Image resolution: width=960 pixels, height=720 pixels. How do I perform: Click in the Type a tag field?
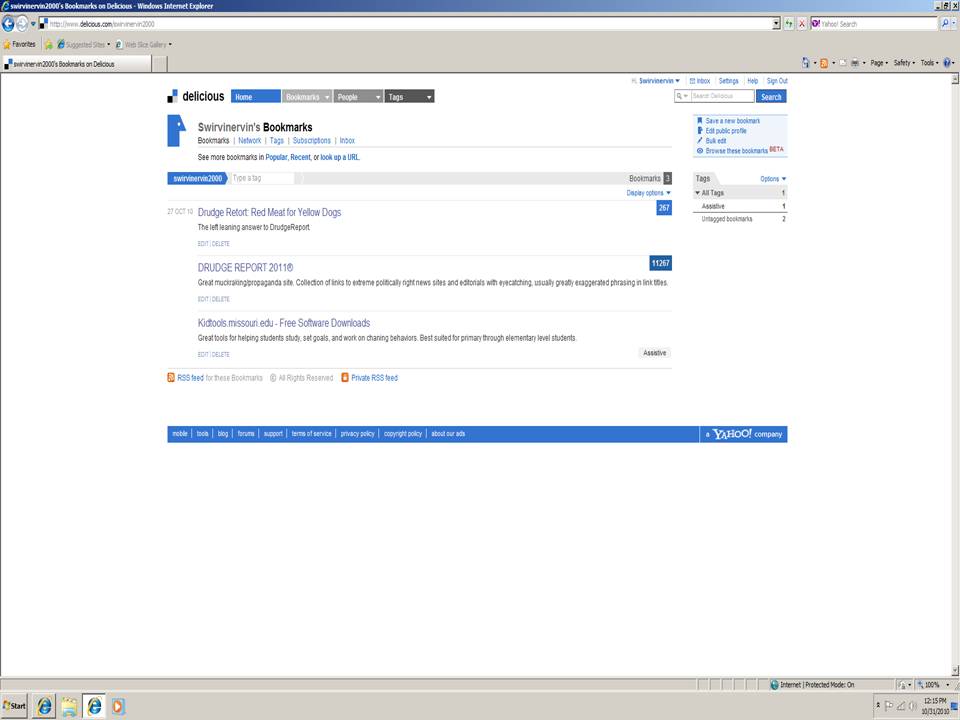[x=262, y=178]
